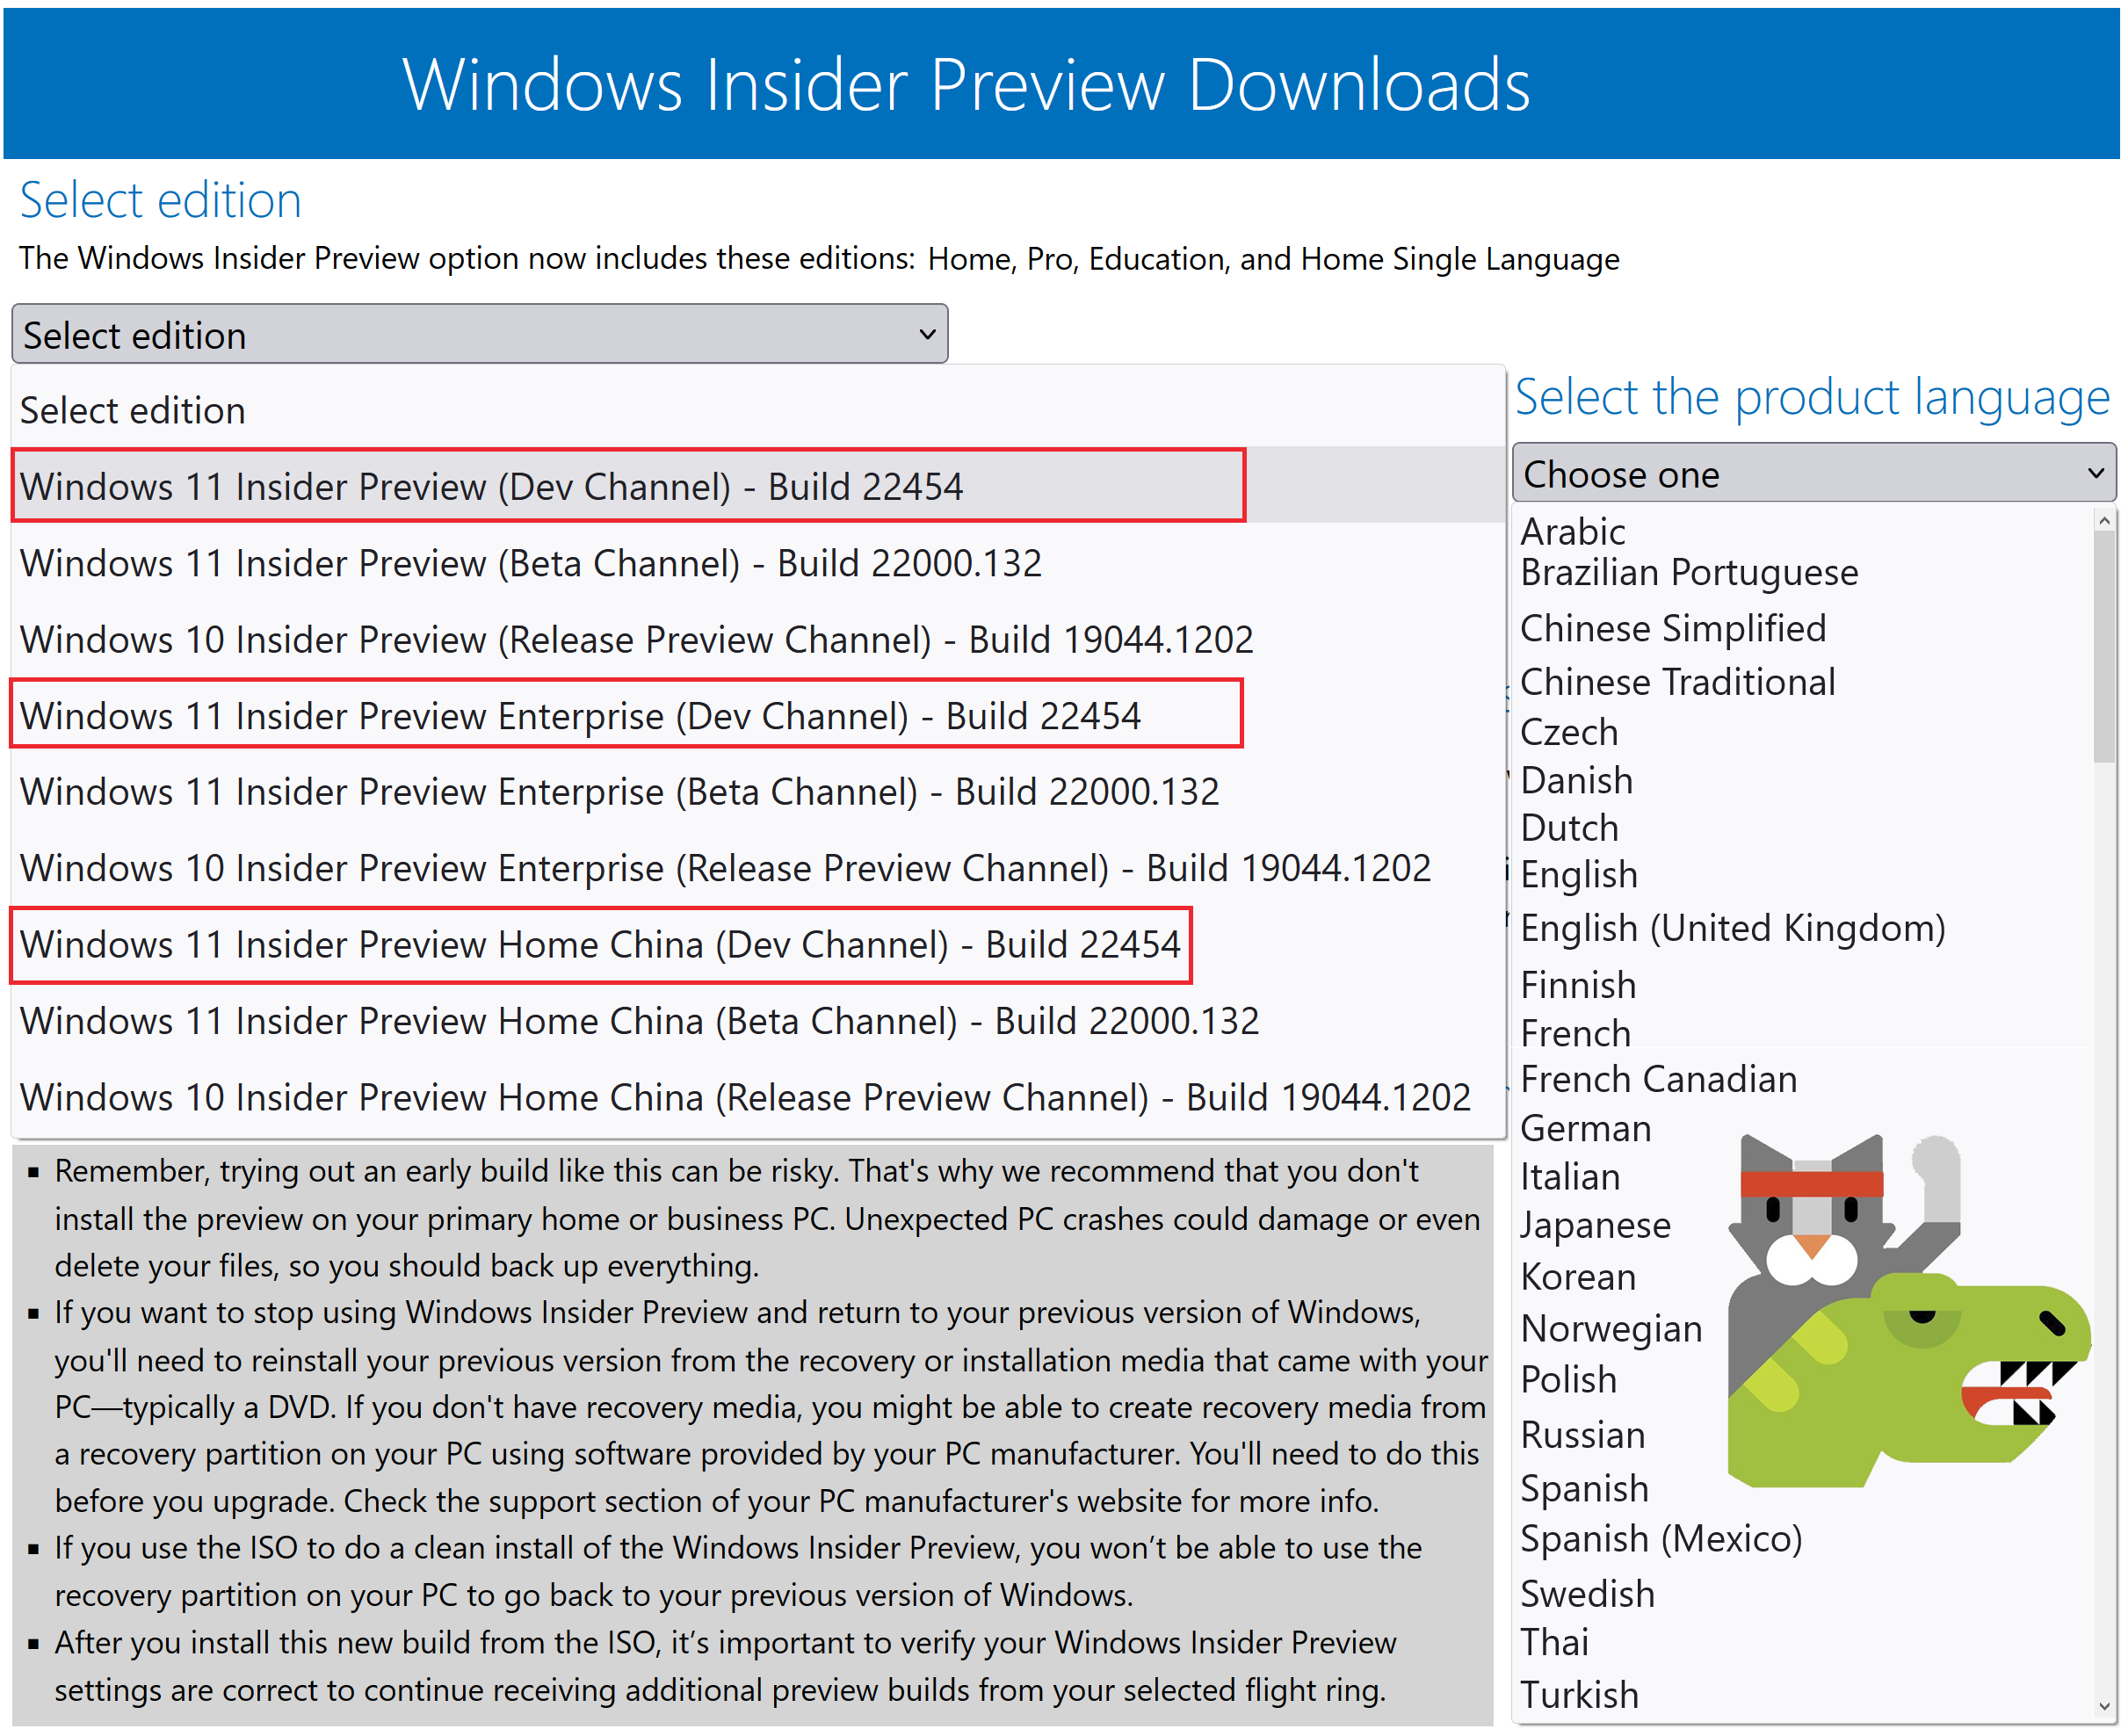Click the edition dropdown chevron arrow
This screenshot has width=2121, height=1736.
[x=927, y=334]
